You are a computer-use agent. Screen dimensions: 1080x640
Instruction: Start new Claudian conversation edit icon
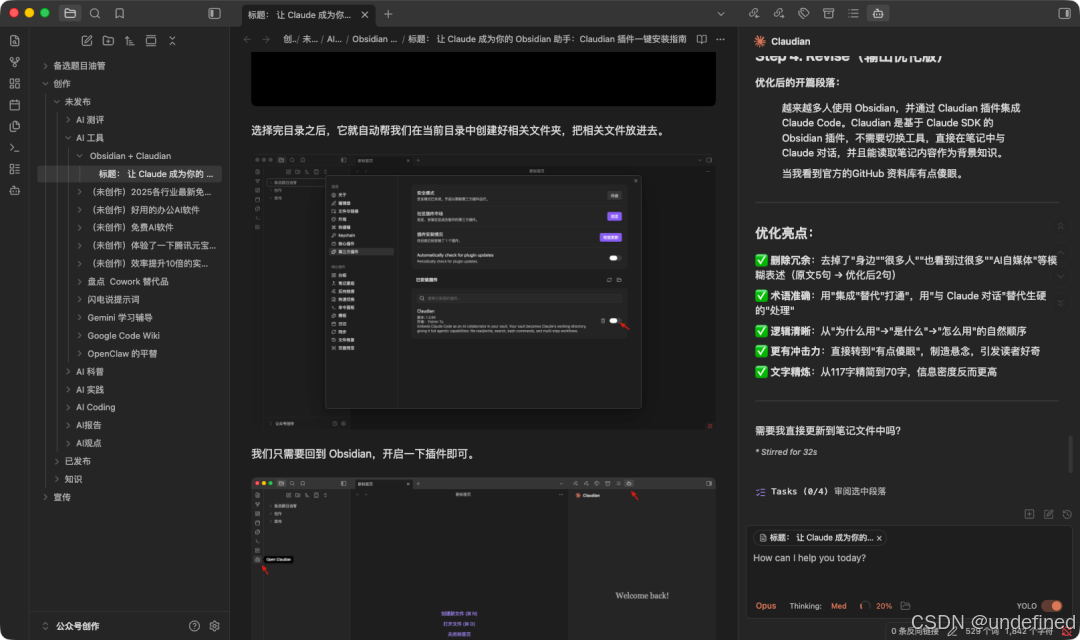tap(1048, 514)
